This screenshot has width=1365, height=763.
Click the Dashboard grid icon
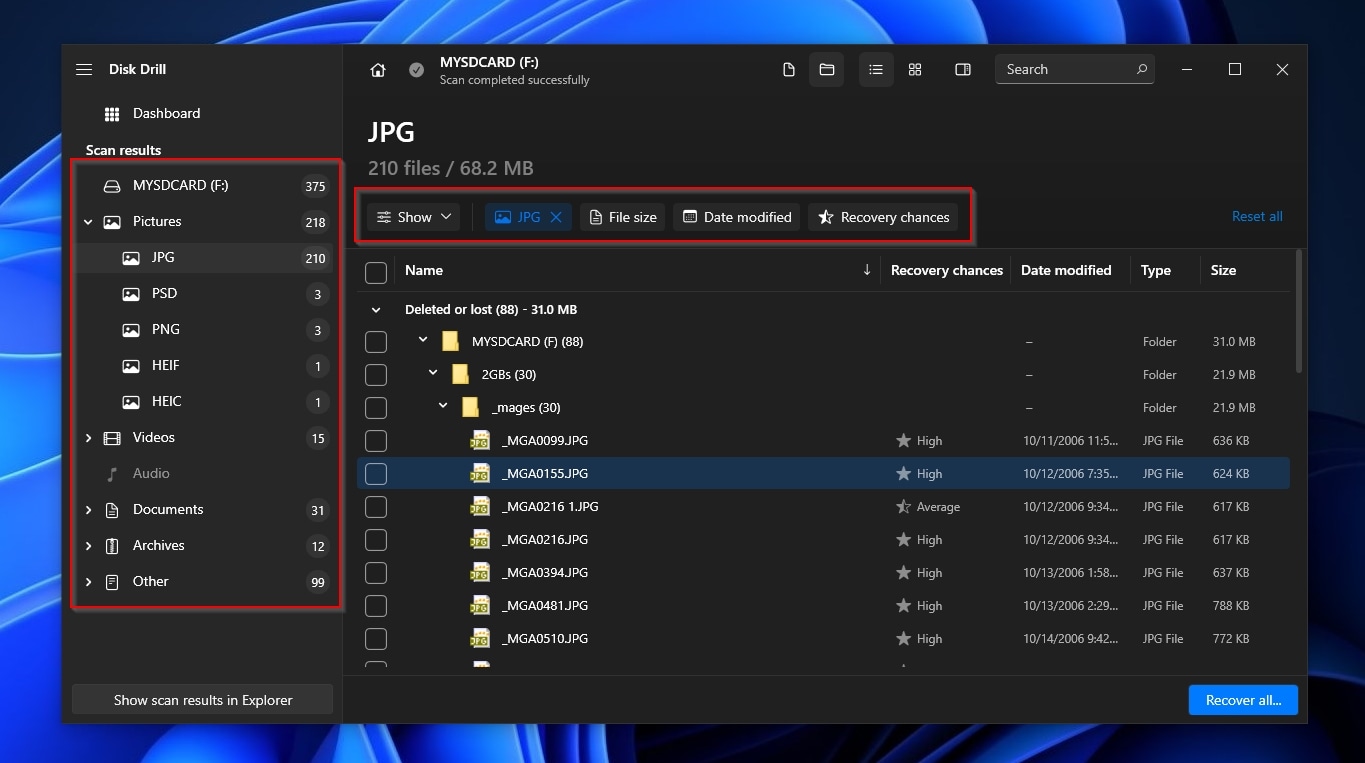pyautogui.click(x=112, y=114)
